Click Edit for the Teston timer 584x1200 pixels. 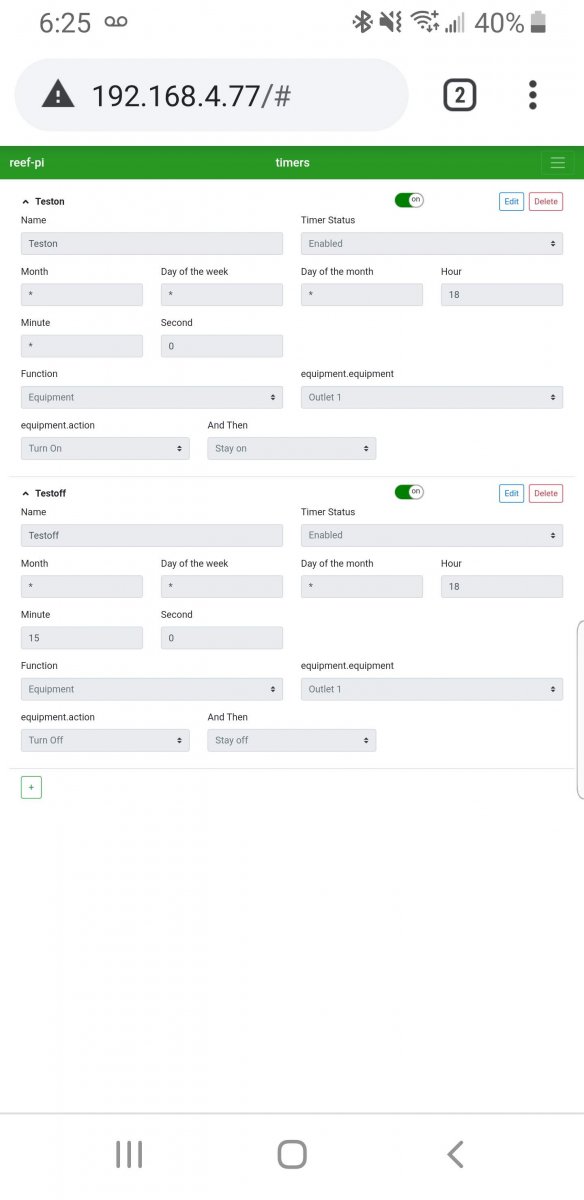pyautogui.click(x=511, y=201)
